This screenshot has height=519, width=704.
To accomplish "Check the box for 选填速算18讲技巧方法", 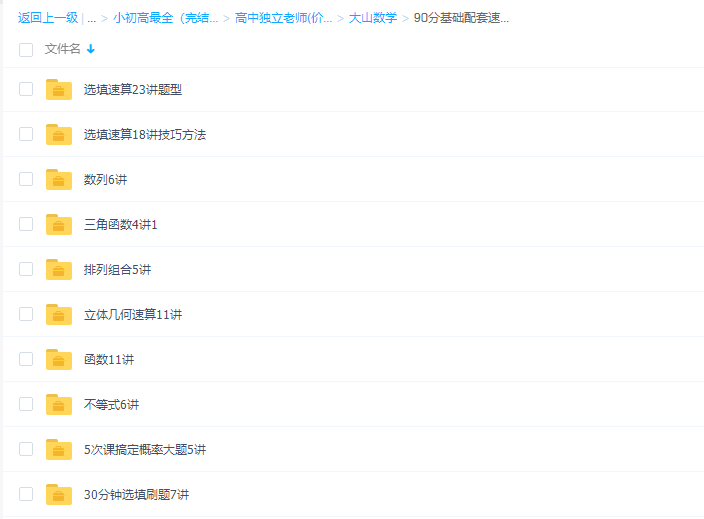I will pyautogui.click(x=26, y=134).
